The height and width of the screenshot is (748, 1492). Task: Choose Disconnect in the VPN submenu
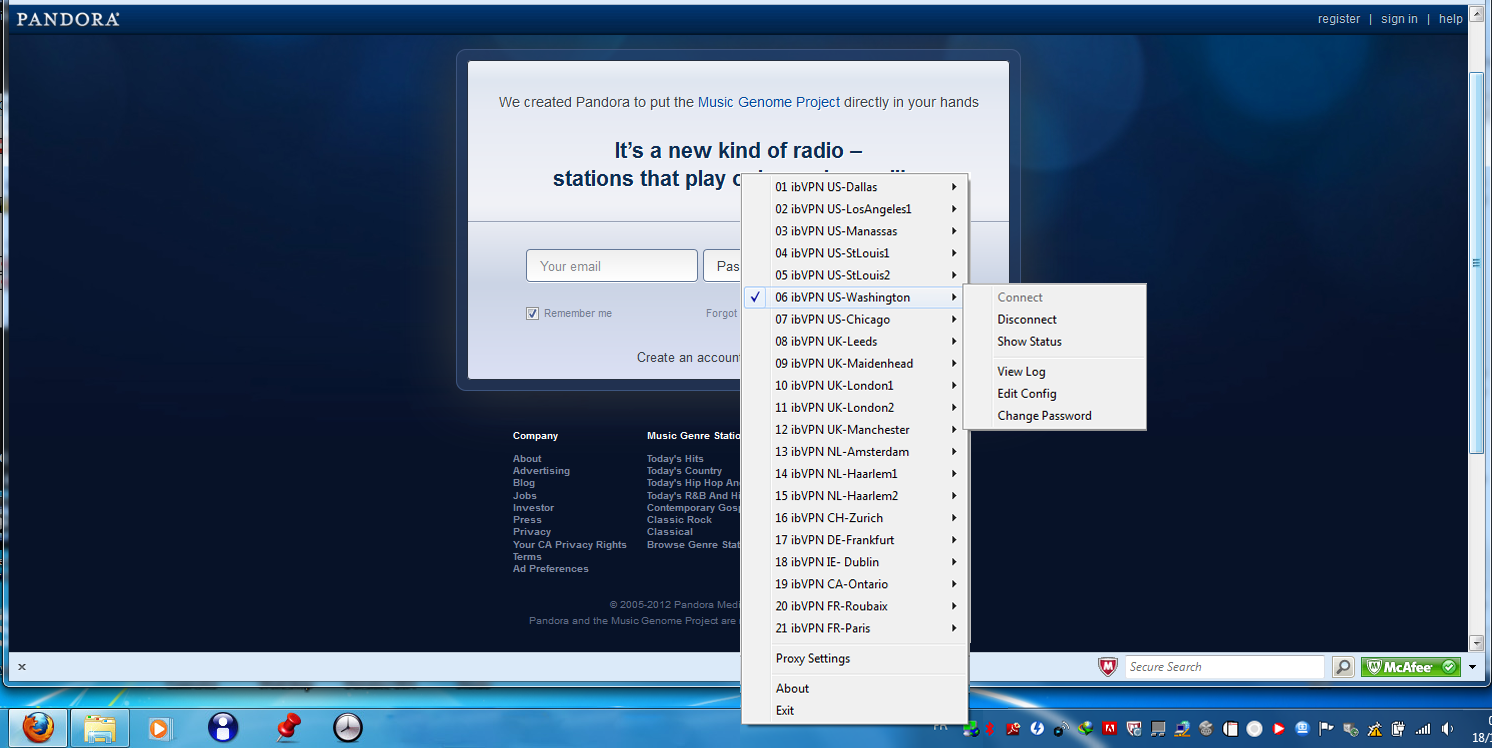click(x=1054, y=320)
